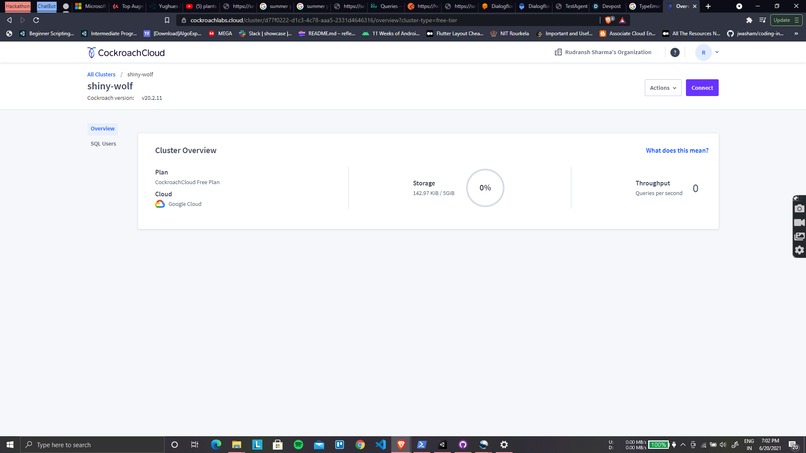806x453 pixels.
Task: Open Trello from taskbar
Action: tap(339, 445)
